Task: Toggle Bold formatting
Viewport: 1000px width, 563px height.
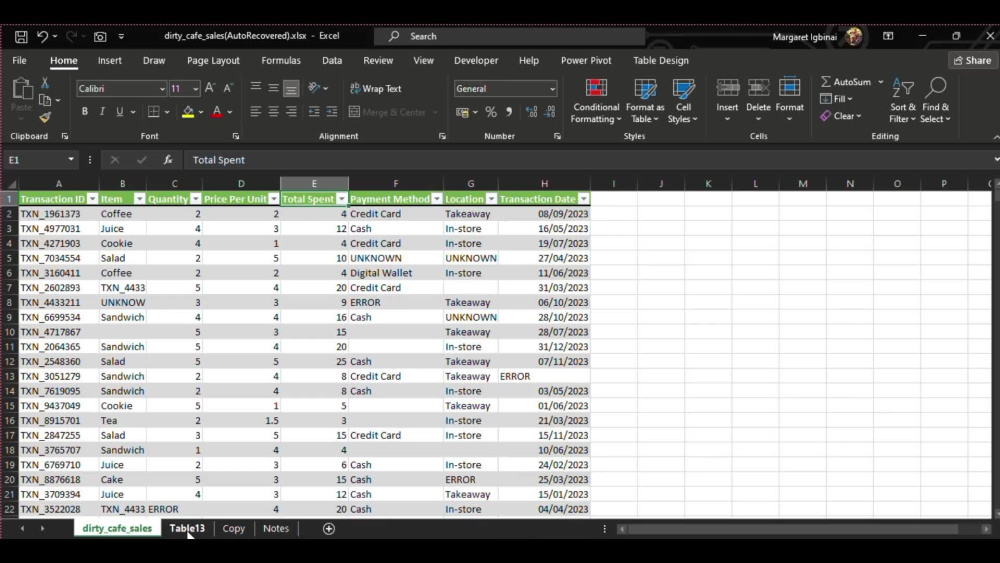Action: (84, 112)
